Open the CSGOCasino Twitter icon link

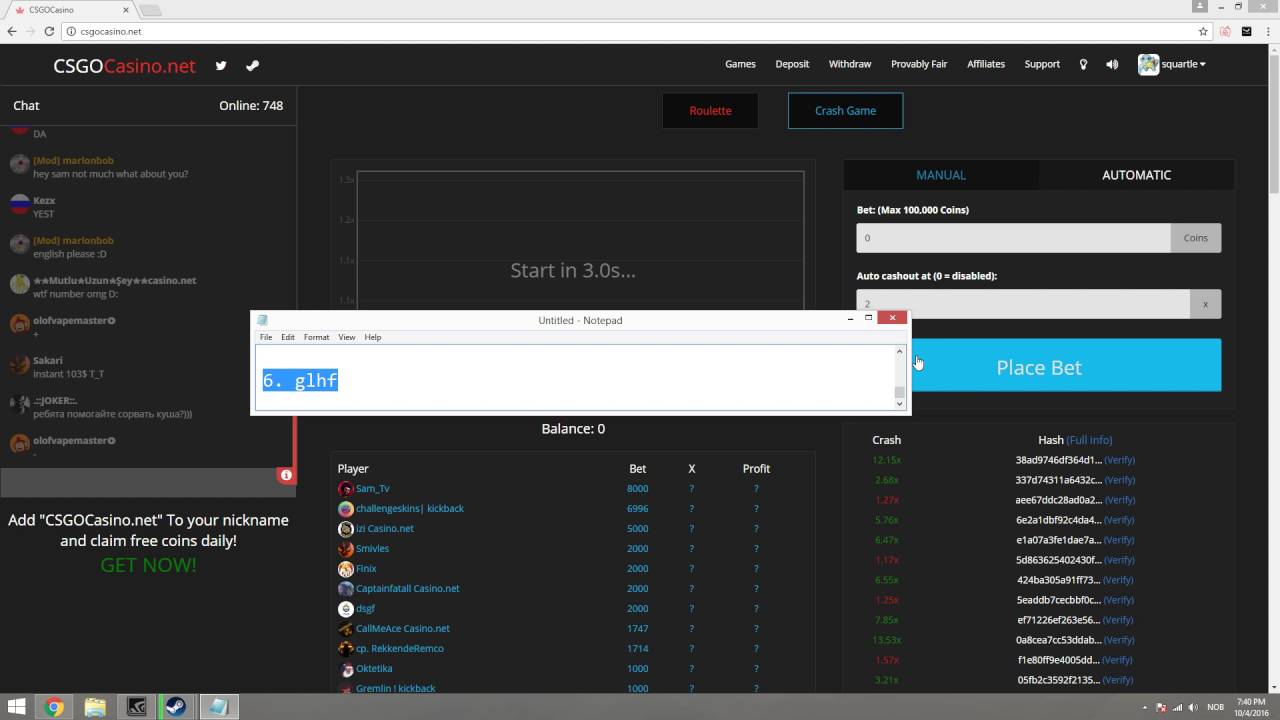[221, 66]
